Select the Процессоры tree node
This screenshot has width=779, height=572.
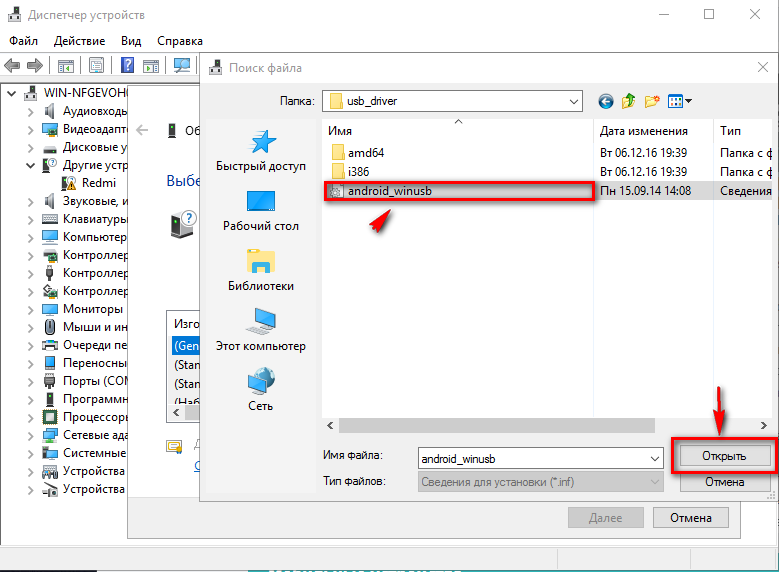pyautogui.click(x=94, y=417)
